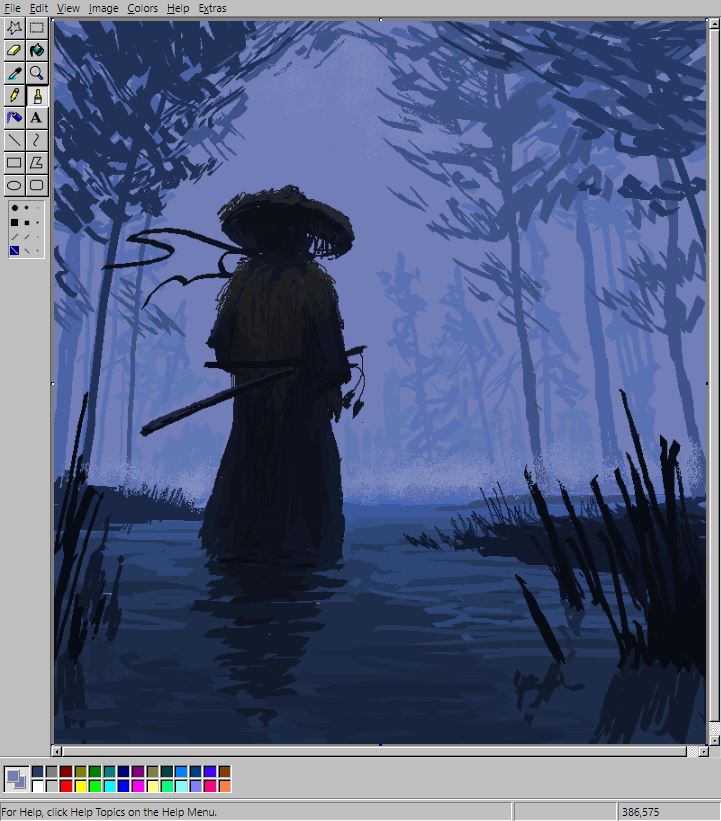721x821 pixels.
Task: Choose the large square brush shape
Action: coord(15,223)
